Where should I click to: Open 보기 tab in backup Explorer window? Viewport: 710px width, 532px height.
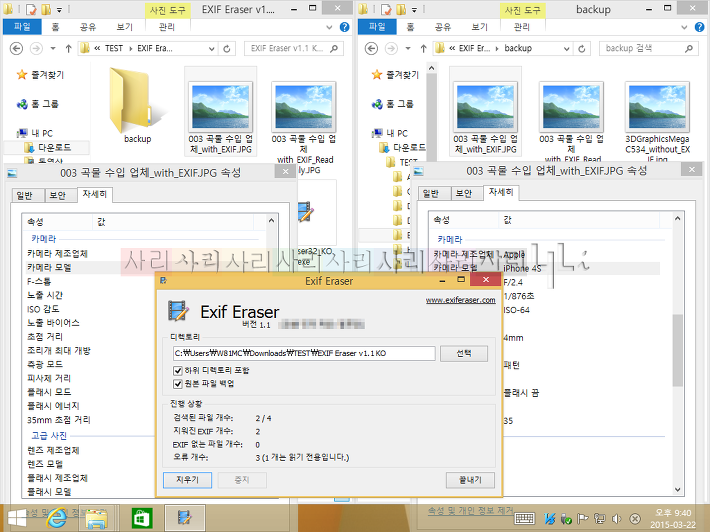click(x=480, y=27)
